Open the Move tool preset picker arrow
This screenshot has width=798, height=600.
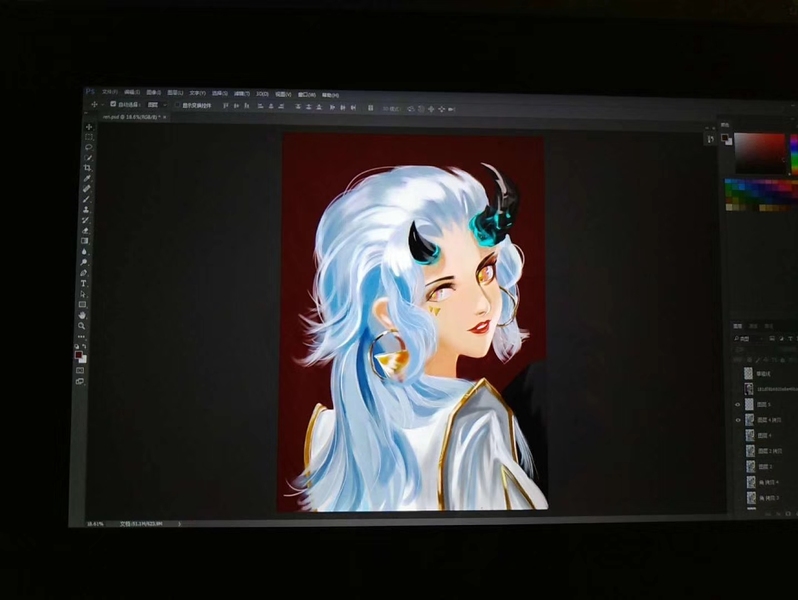[102, 104]
